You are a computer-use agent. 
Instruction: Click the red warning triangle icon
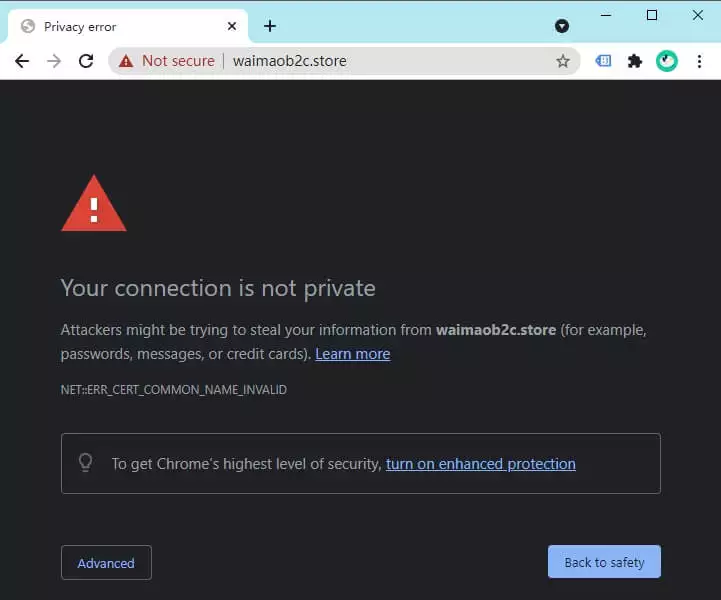point(94,205)
